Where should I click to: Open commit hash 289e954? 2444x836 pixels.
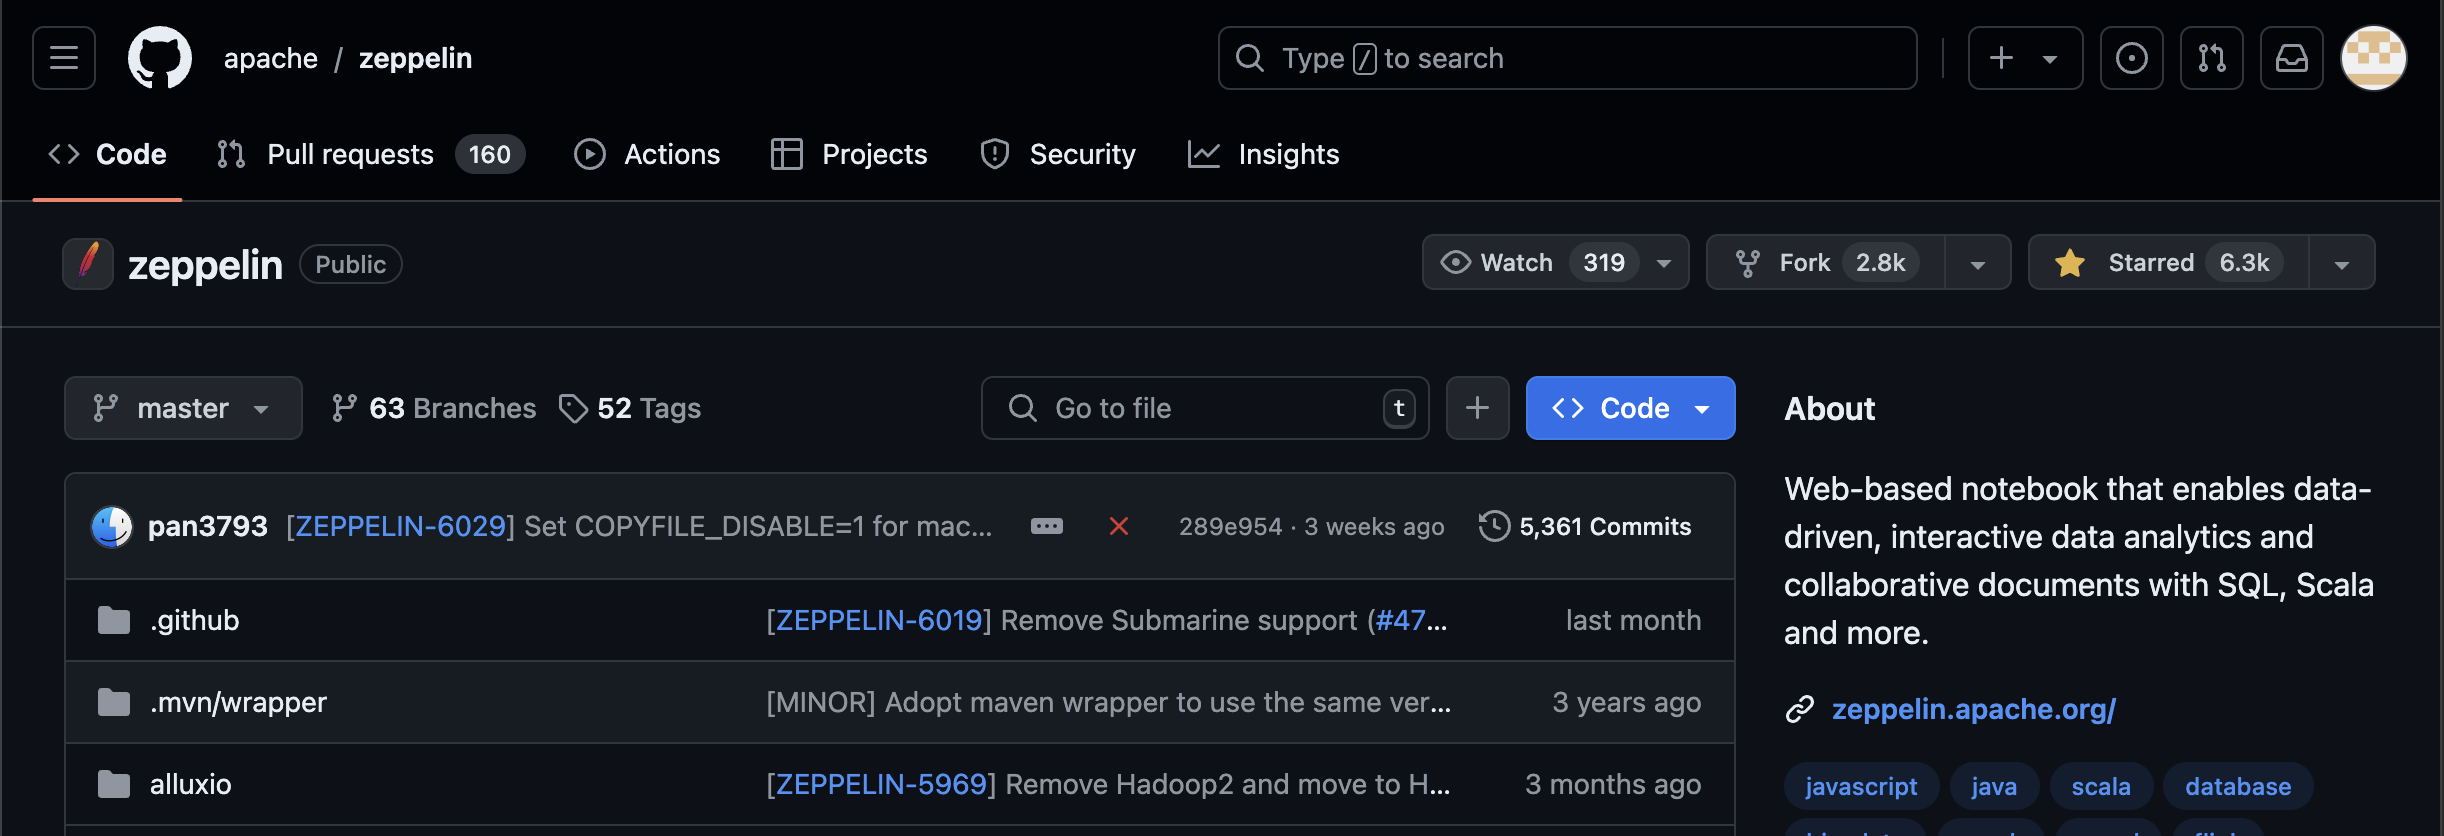pos(1230,526)
